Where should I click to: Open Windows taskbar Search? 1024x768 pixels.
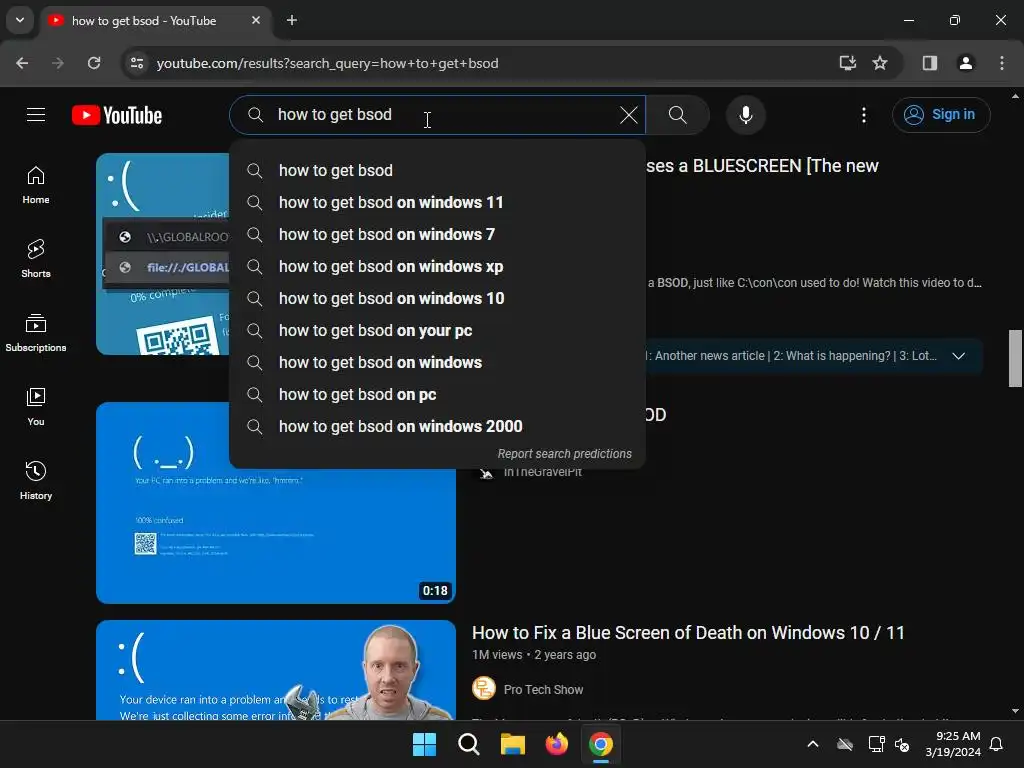469,744
